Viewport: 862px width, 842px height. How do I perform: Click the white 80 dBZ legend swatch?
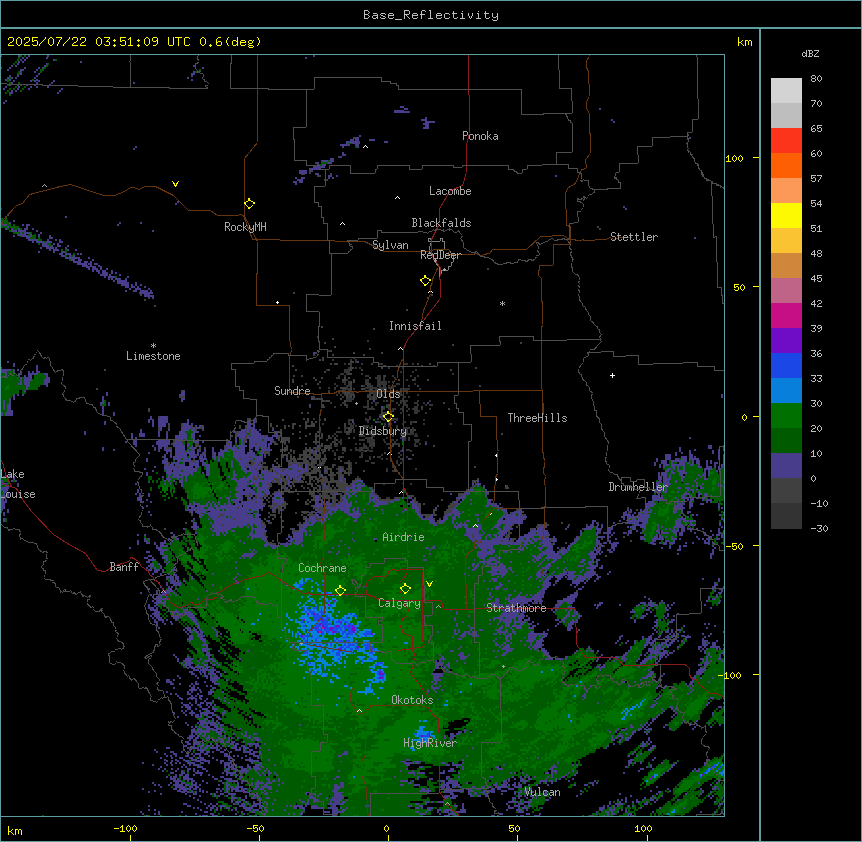pyautogui.click(x=786, y=90)
